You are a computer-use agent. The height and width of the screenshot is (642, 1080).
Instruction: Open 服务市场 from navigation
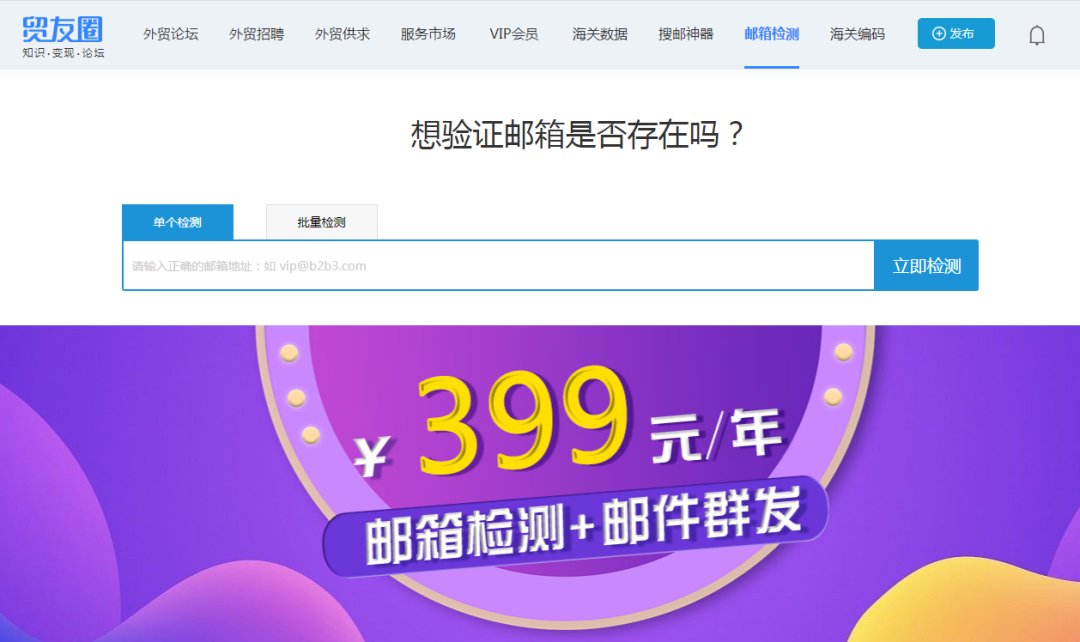[x=428, y=34]
